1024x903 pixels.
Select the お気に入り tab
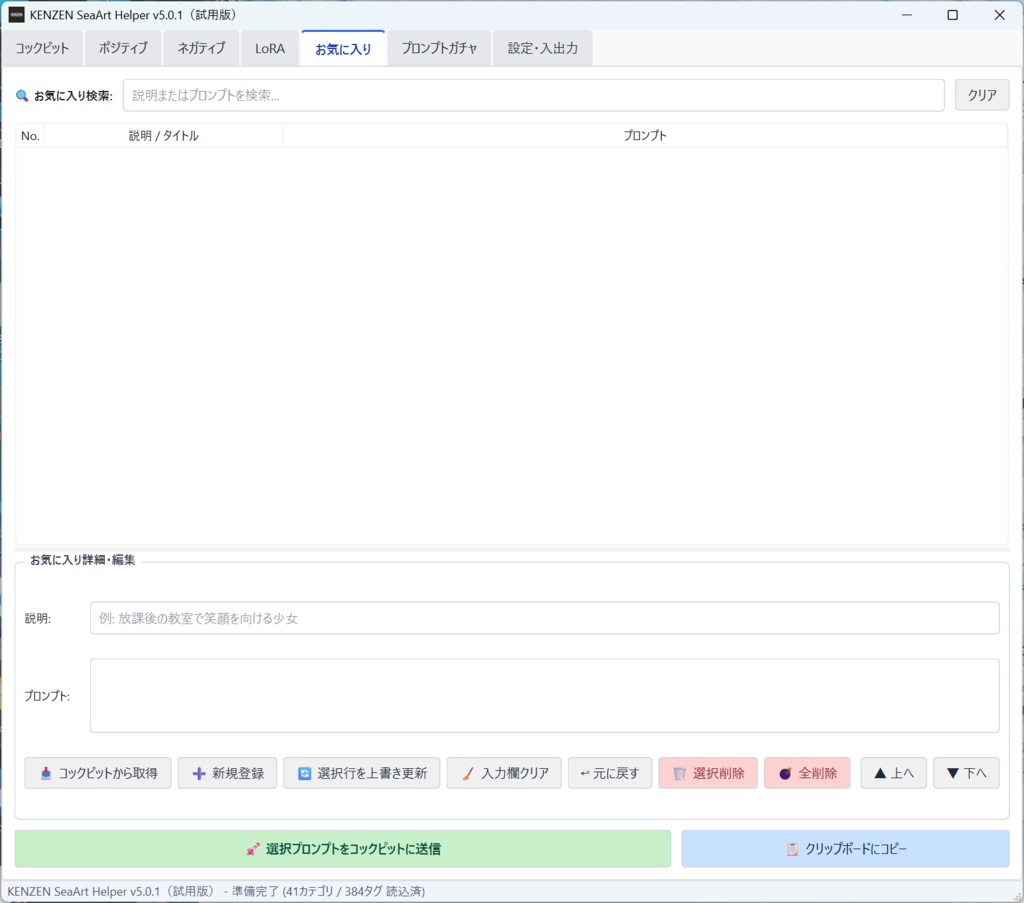(344, 49)
